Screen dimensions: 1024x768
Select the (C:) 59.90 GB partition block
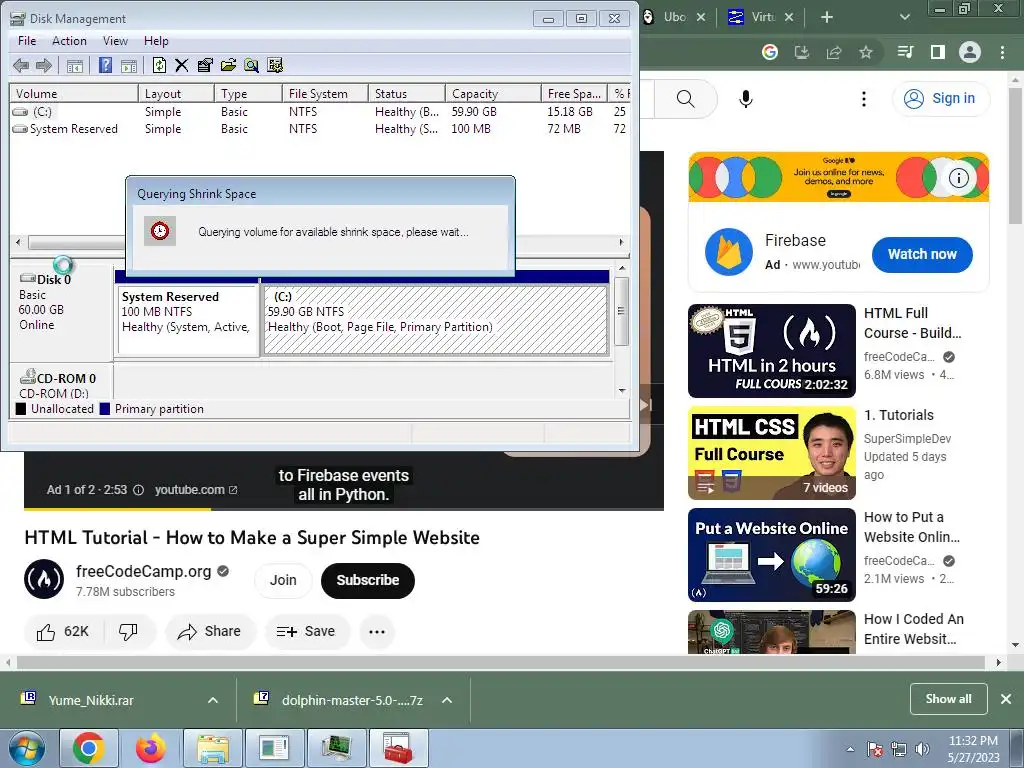[x=436, y=319]
